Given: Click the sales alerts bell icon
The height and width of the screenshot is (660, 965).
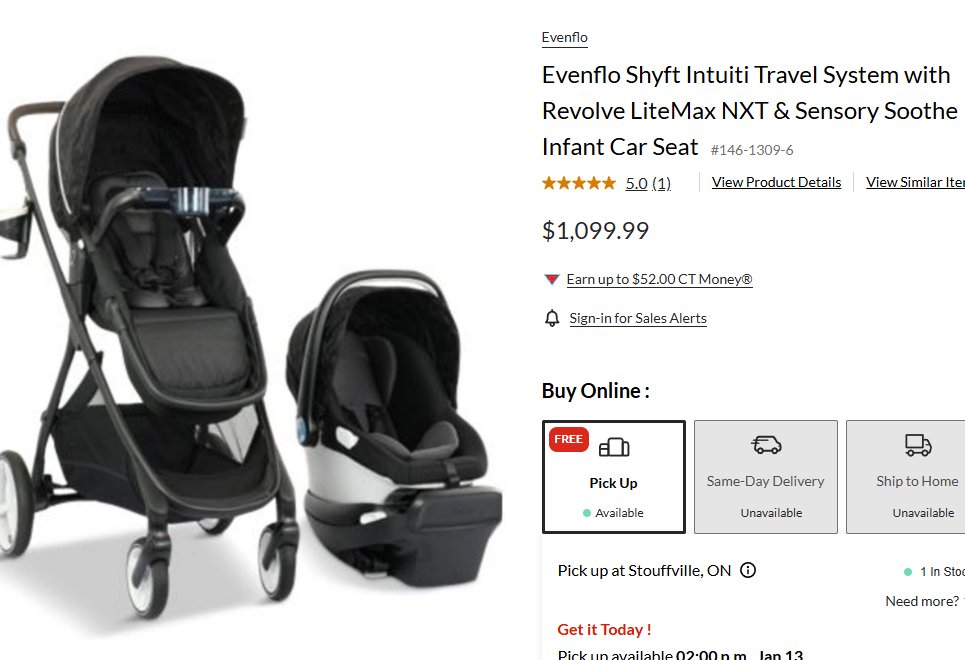Looking at the screenshot, I should (552, 318).
